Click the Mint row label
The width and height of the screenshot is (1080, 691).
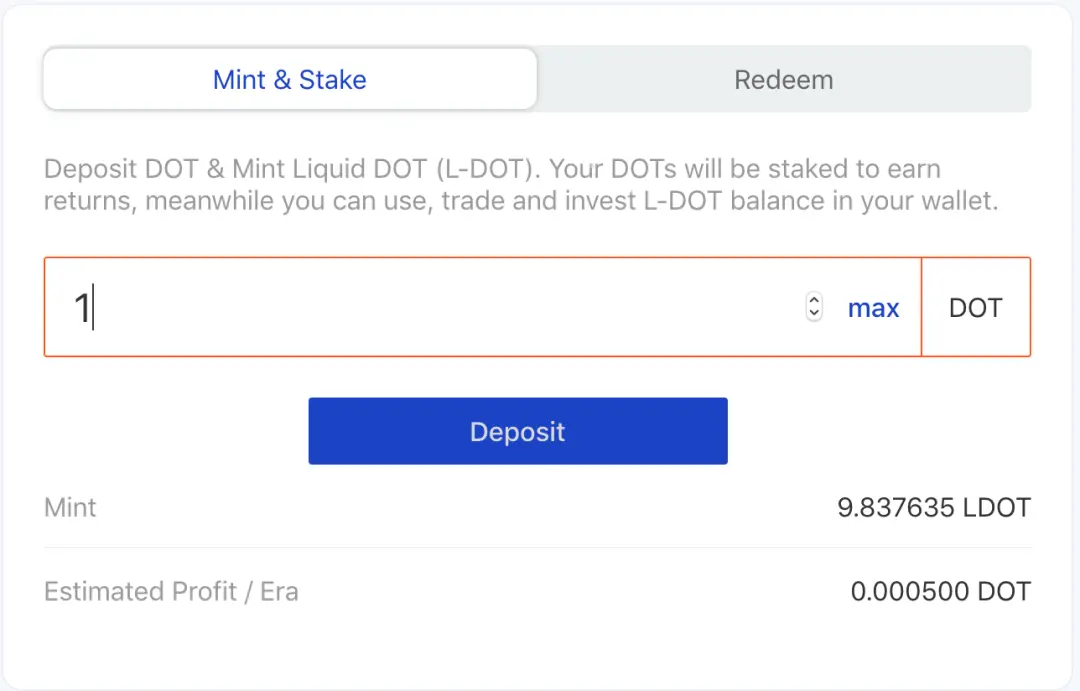coord(70,508)
